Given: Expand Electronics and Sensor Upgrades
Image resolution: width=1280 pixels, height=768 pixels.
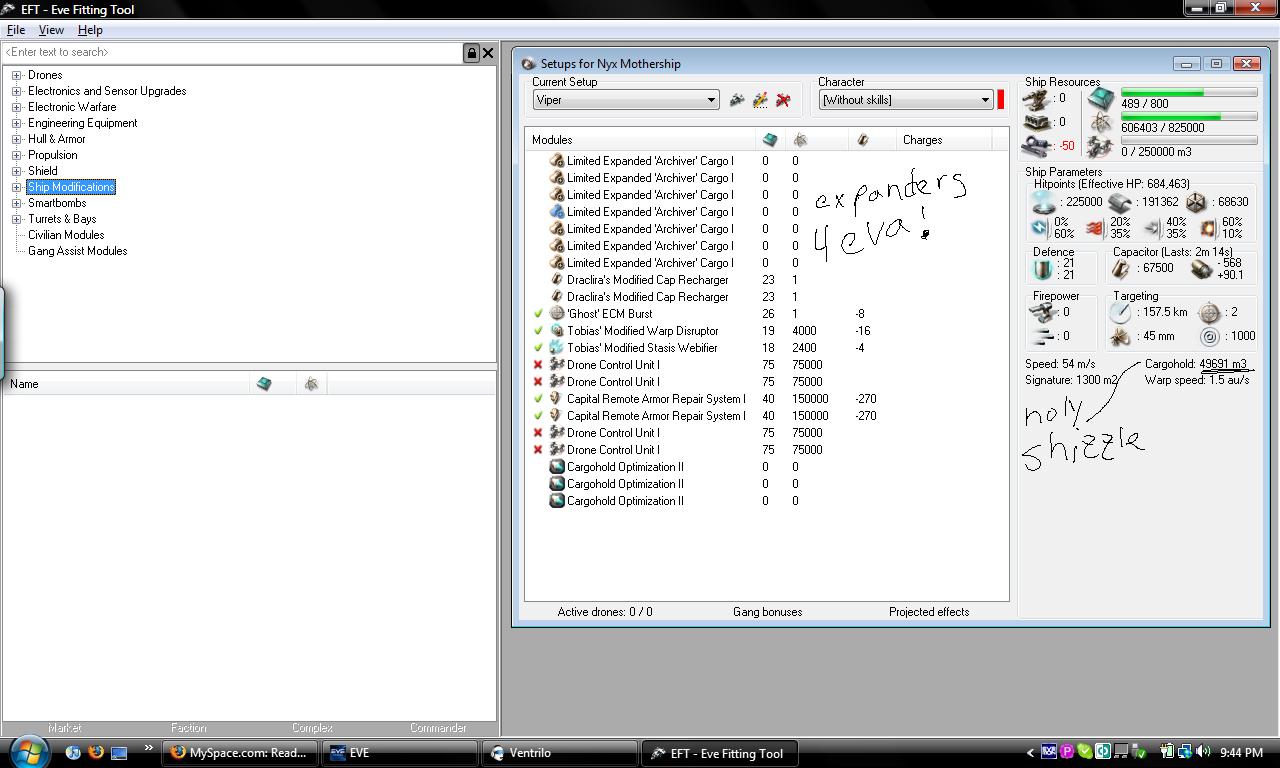Looking at the screenshot, I should tap(16, 91).
